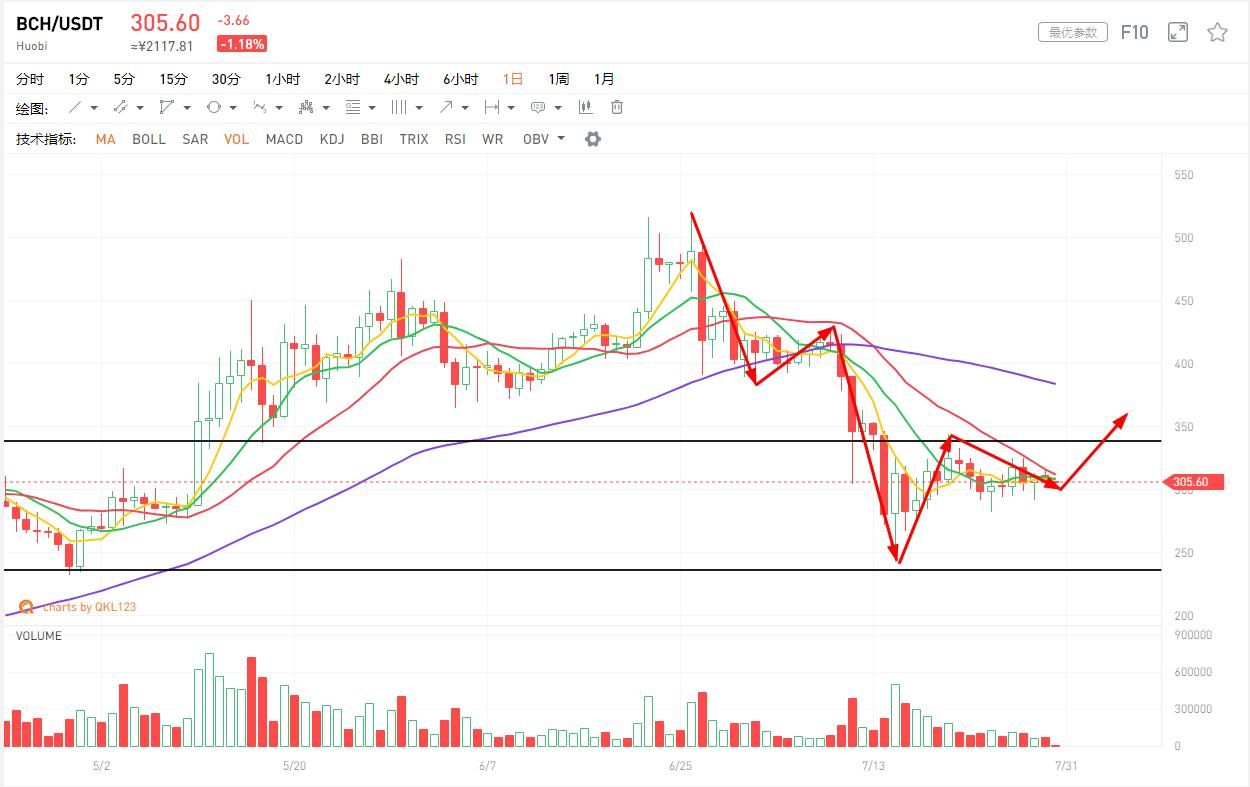Switch to 1周 weekly interval

[x=558, y=79]
